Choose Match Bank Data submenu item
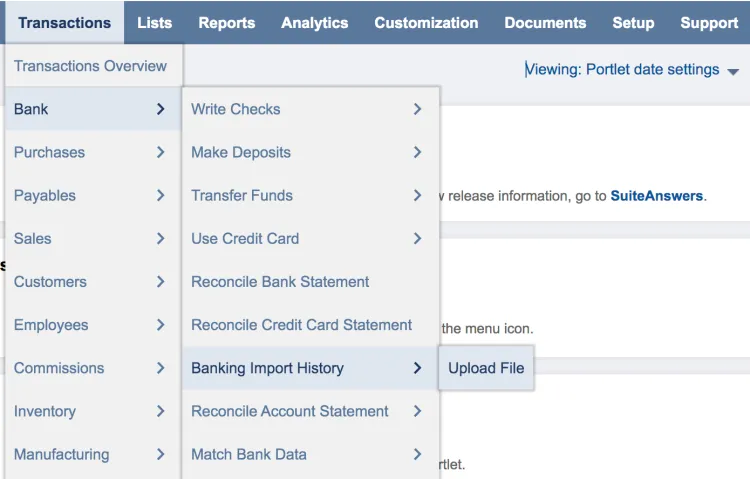This screenshot has height=479, width=750. pyautogui.click(x=310, y=454)
